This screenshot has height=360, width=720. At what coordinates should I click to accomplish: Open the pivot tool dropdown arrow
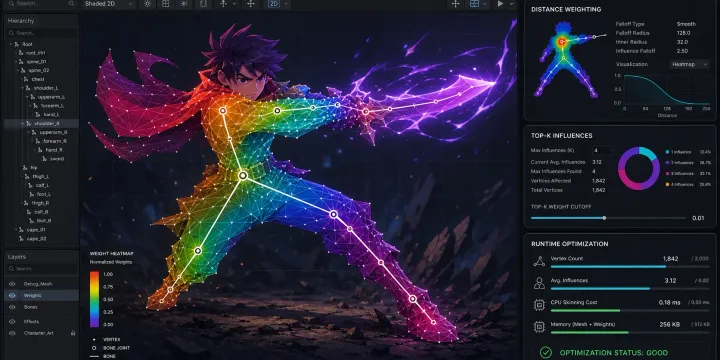(x=234, y=4)
